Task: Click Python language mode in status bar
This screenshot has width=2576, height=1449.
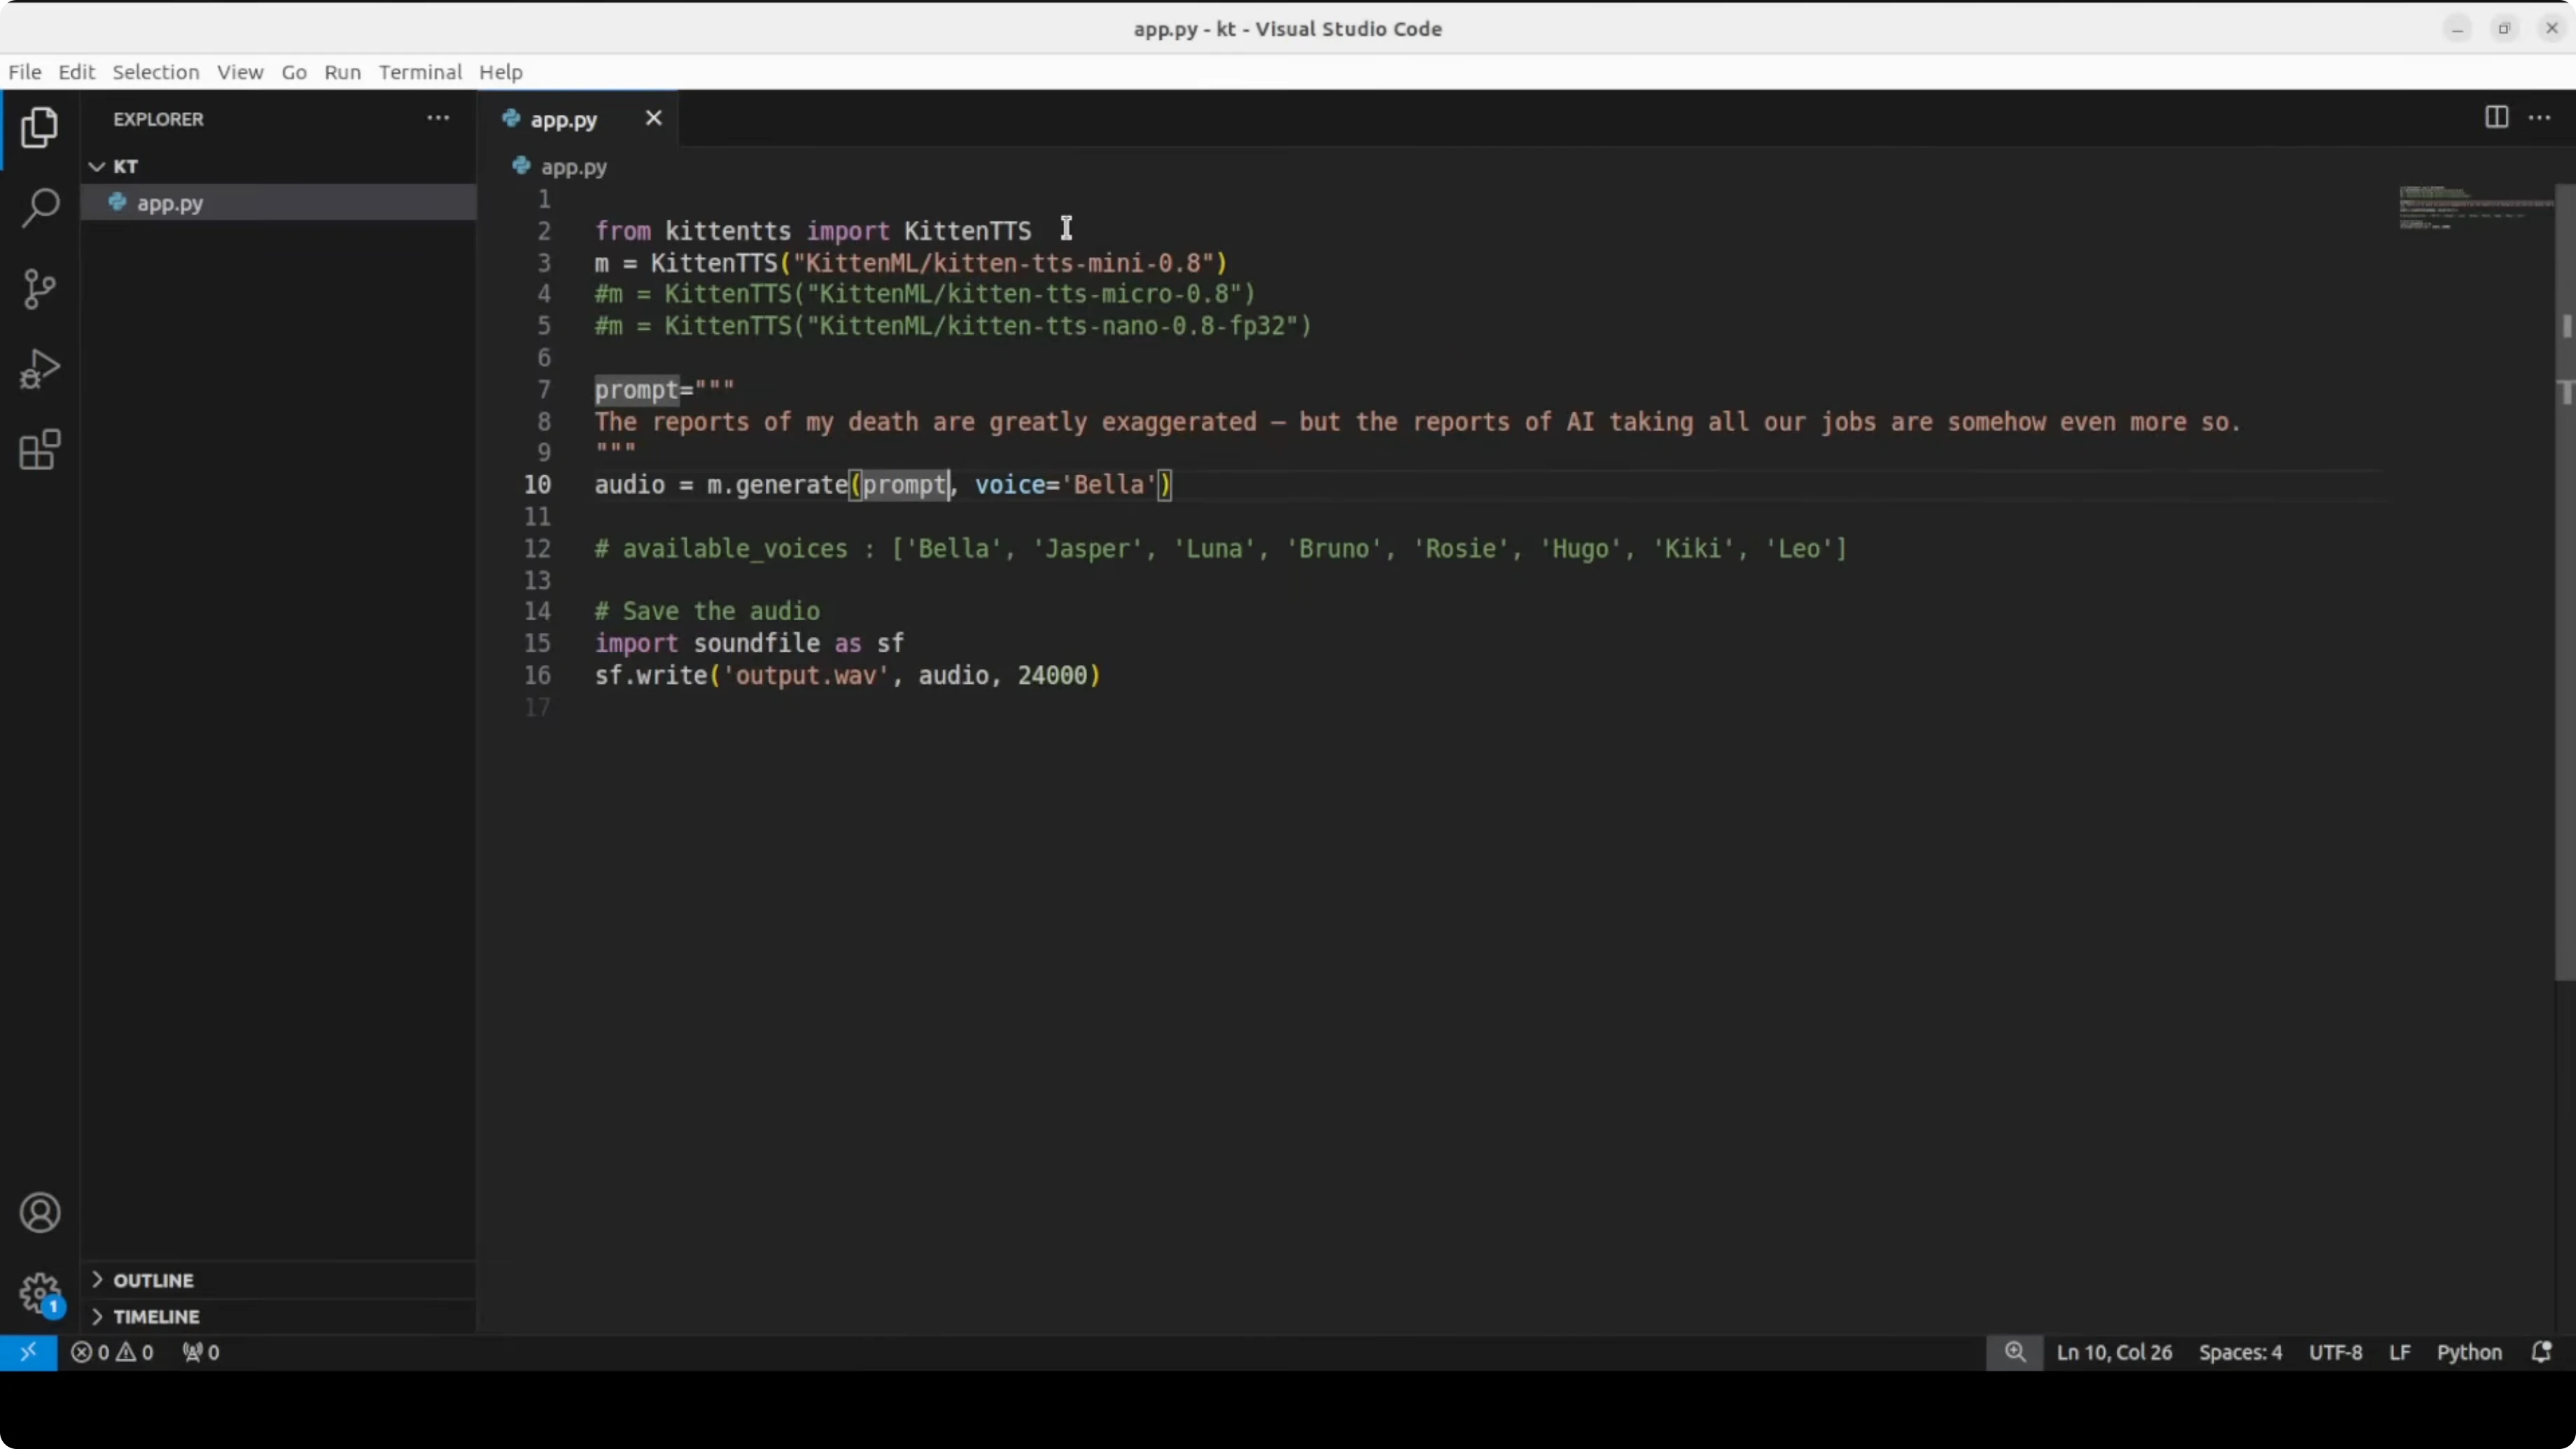Action: (x=2468, y=1352)
